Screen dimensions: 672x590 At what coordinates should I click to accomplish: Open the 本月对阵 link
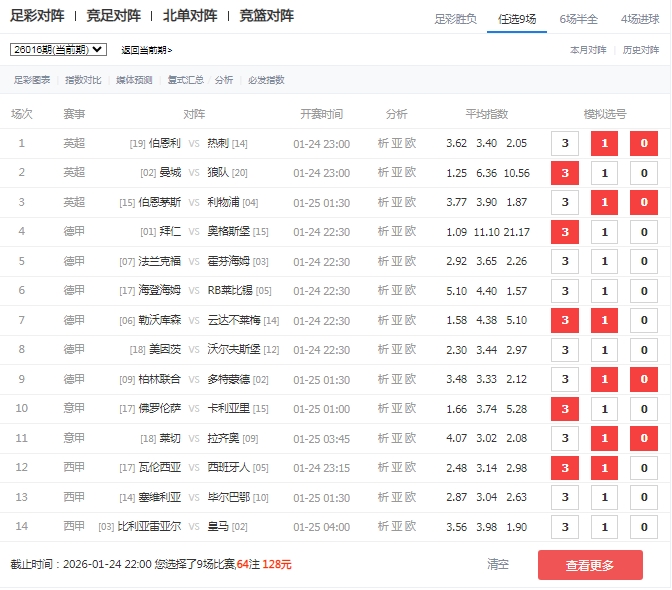click(x=588, y=49)
